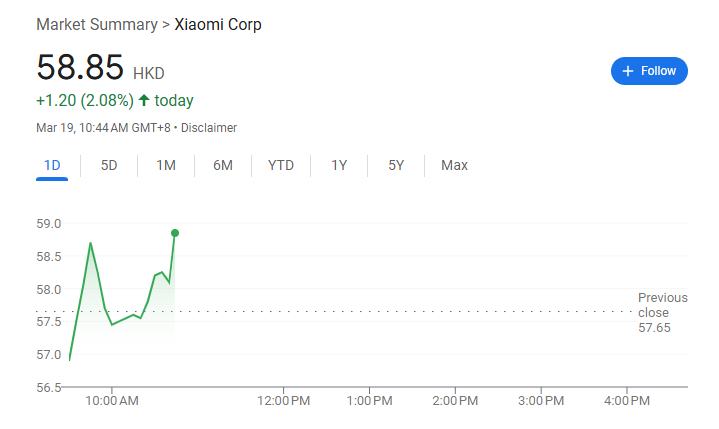719x429 pixels.
Task: Click the green up arrow icon
Action: pos(144,100)
